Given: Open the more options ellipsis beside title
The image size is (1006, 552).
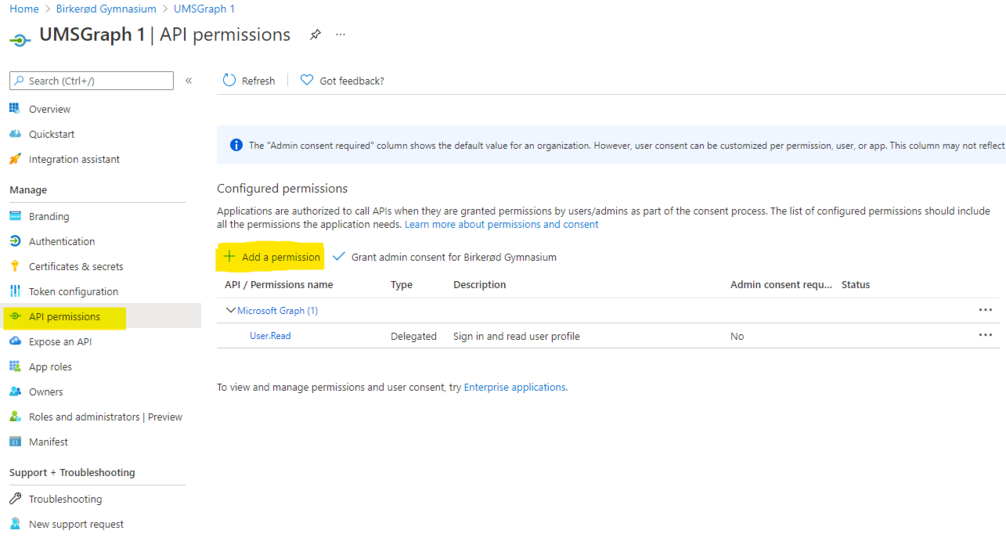Looking at the screenshot, I should pyautogui.click(x=341, y=35).
